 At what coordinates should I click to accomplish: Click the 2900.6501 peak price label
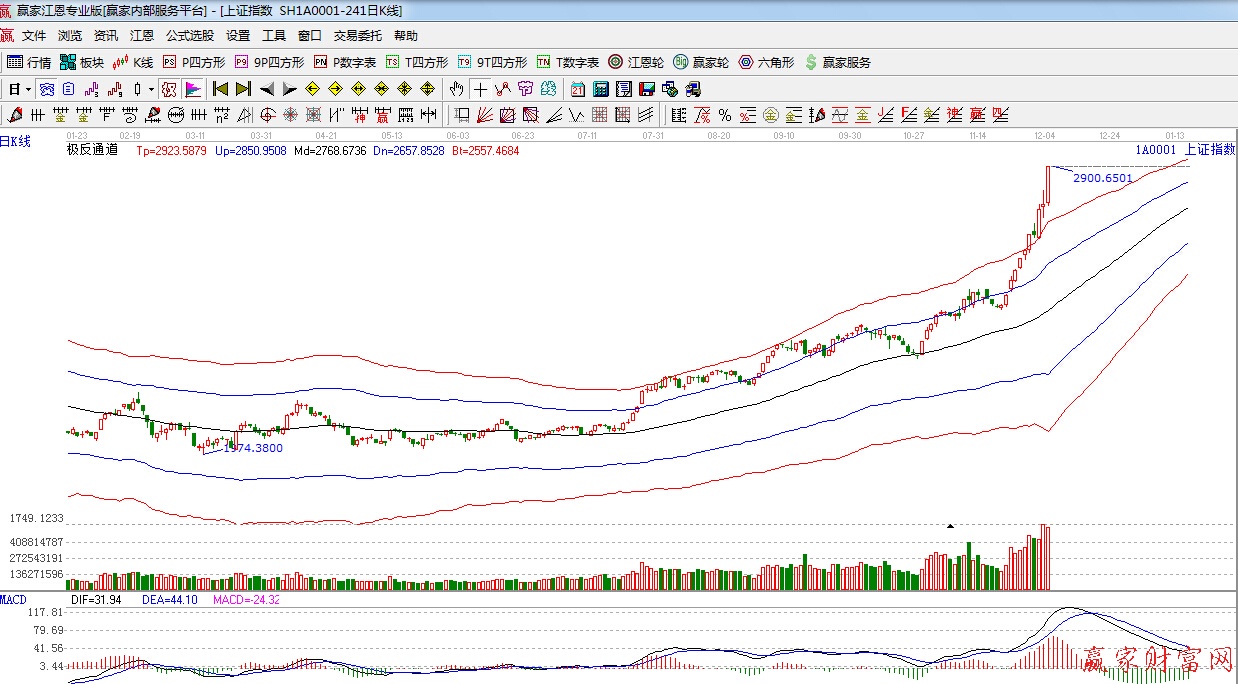click(1102, 178)
